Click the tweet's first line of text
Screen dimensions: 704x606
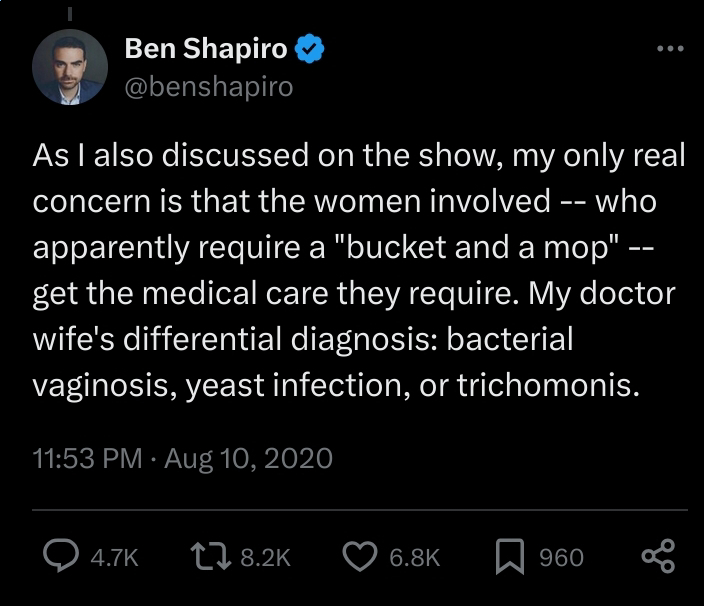coord(359,157)
